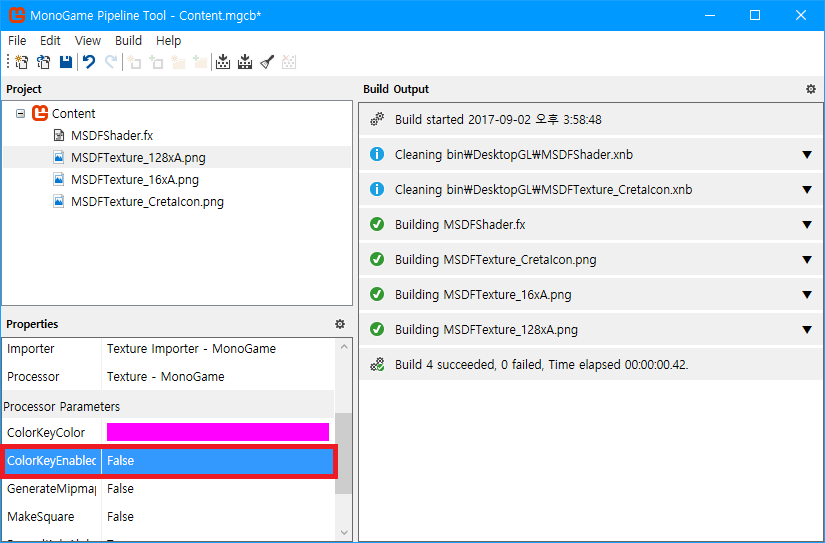825x543 pixels.
Task: Click the Add Existing Item toolbar icon
Action: click(x=156, y=62)
